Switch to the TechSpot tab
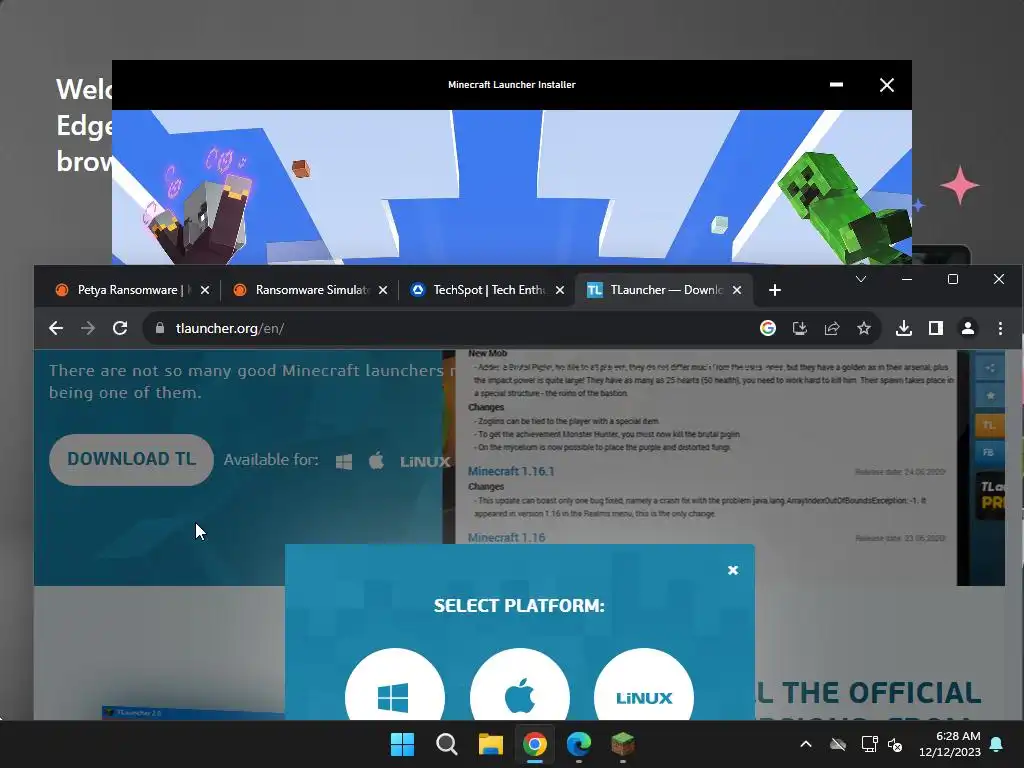 tap(487, 290)
